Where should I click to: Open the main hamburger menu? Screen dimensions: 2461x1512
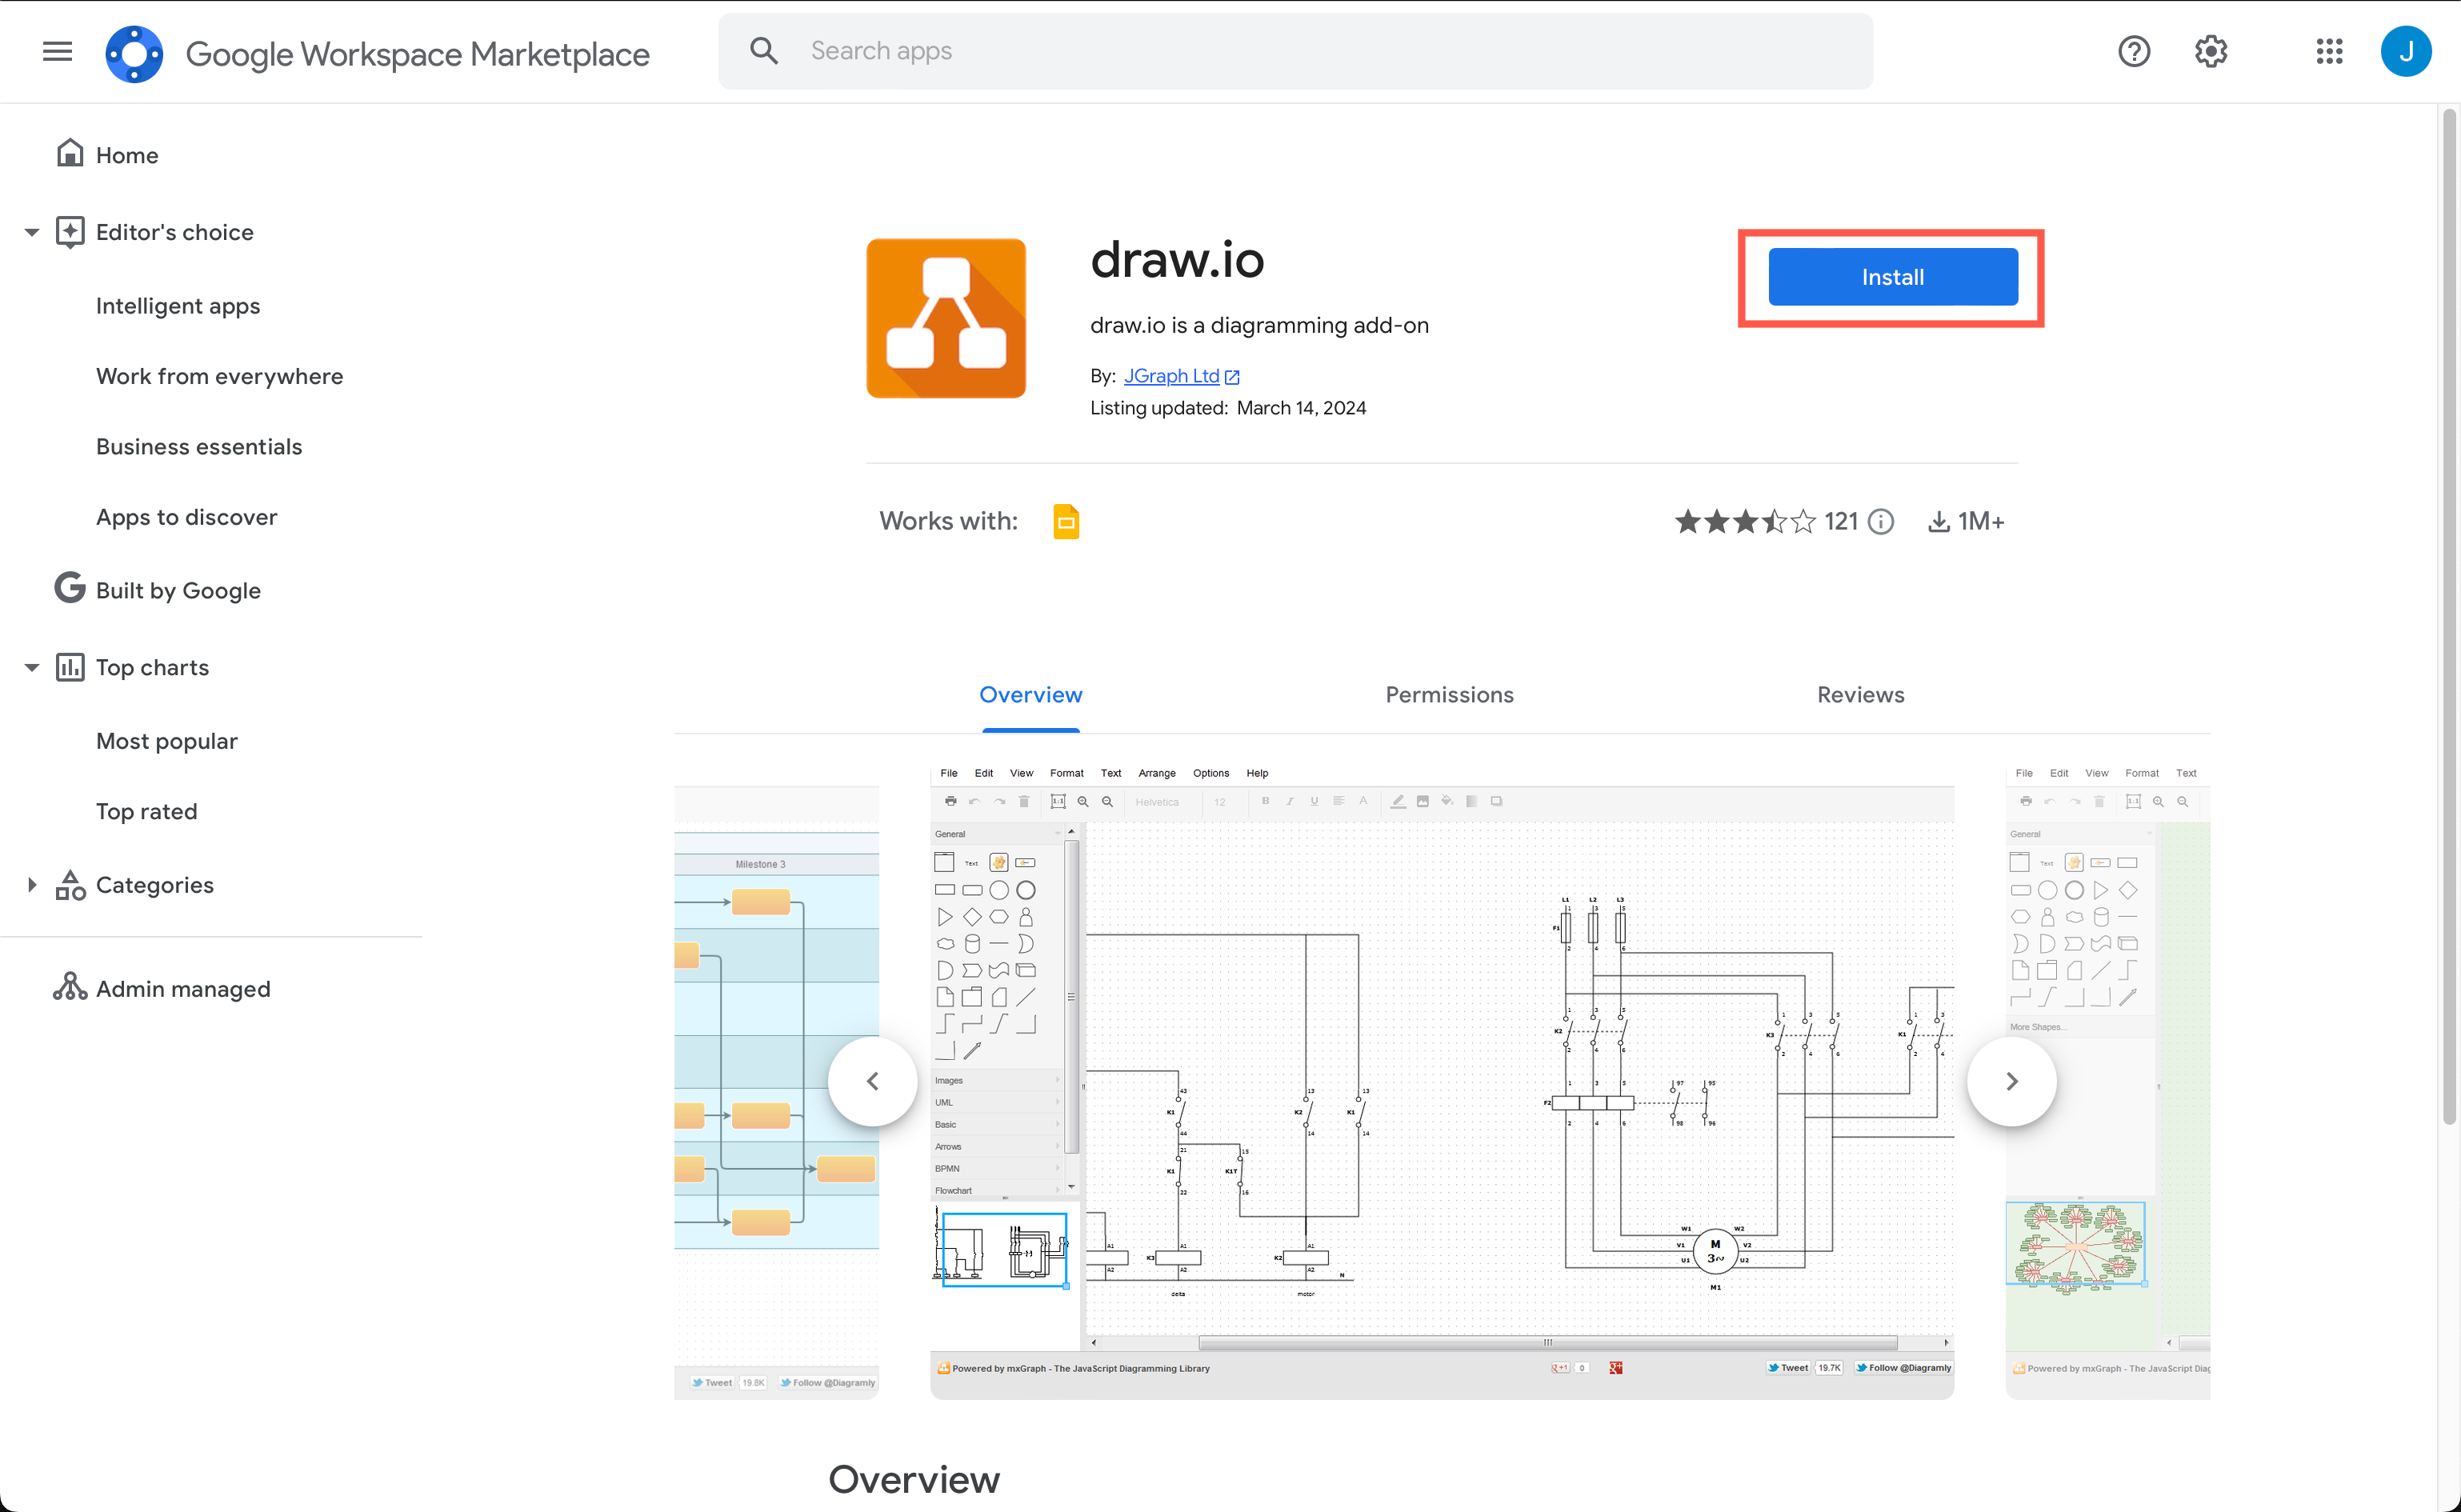pos(57,51)
